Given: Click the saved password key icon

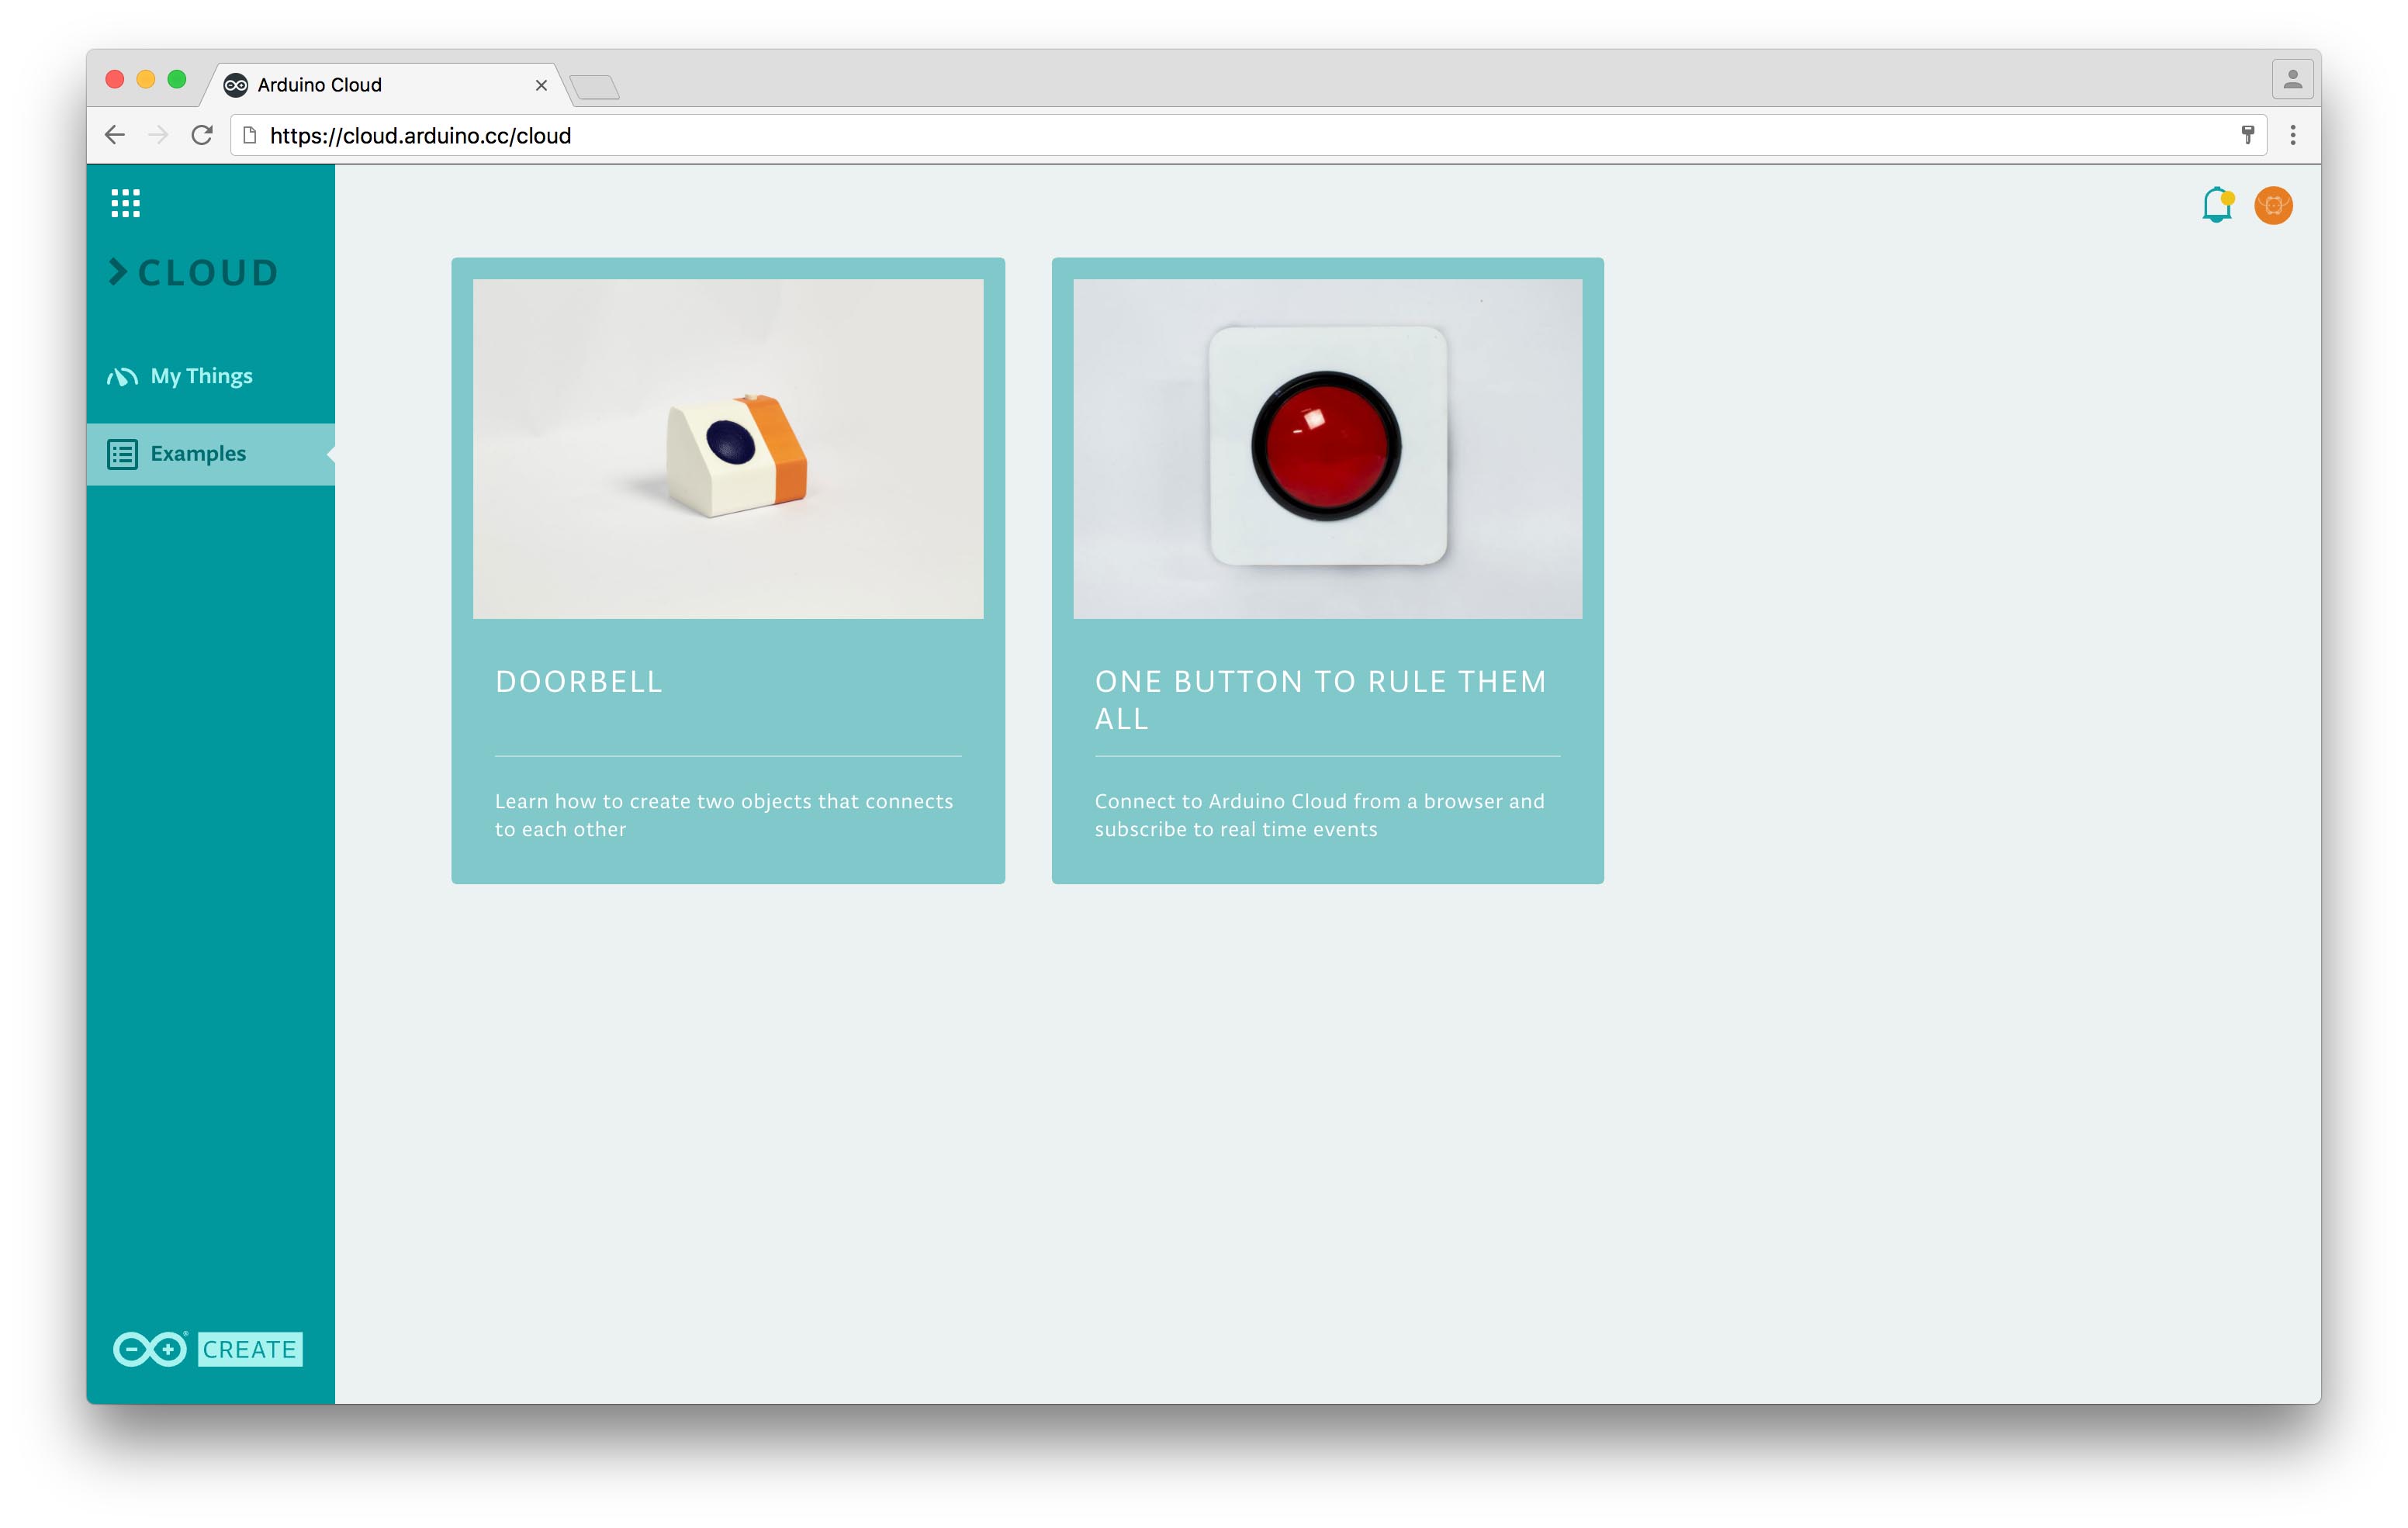Looking at the screenshot, I should click(2248, 135).
